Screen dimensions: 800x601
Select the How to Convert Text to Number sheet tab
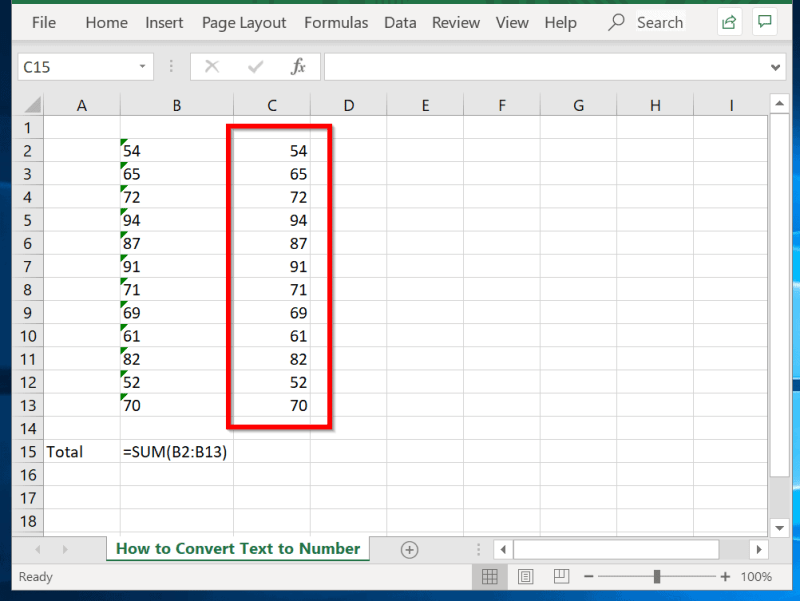click(237, 549)
